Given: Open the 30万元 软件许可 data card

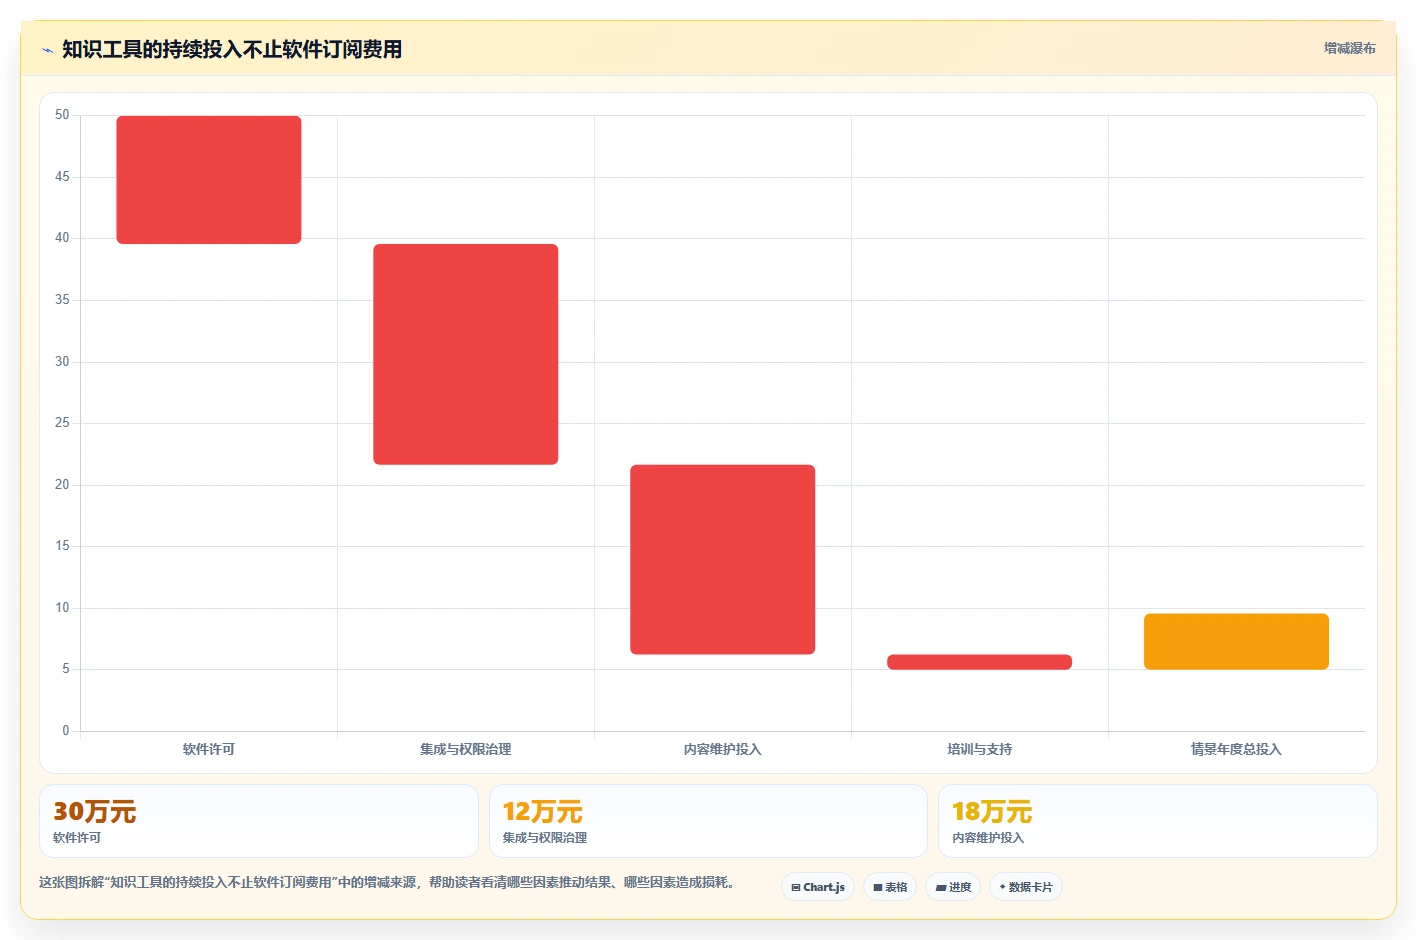Looking at the screenshot, I should click(259, 821).
